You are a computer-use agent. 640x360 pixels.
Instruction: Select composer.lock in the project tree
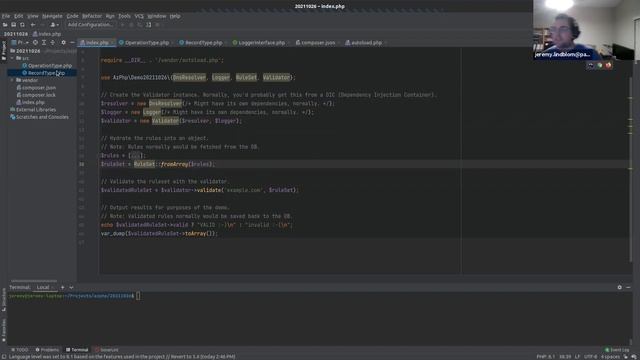click(39, 95)
